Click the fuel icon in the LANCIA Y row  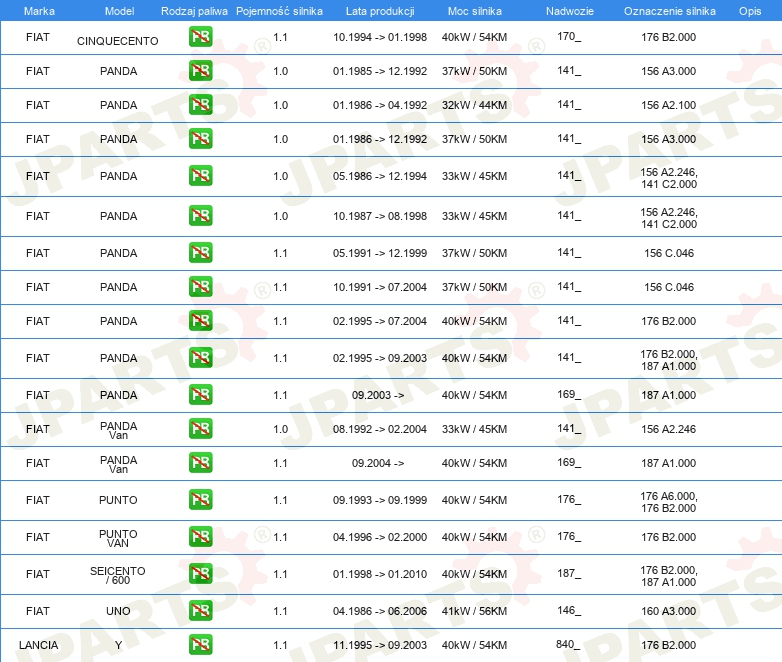(200, 645)
